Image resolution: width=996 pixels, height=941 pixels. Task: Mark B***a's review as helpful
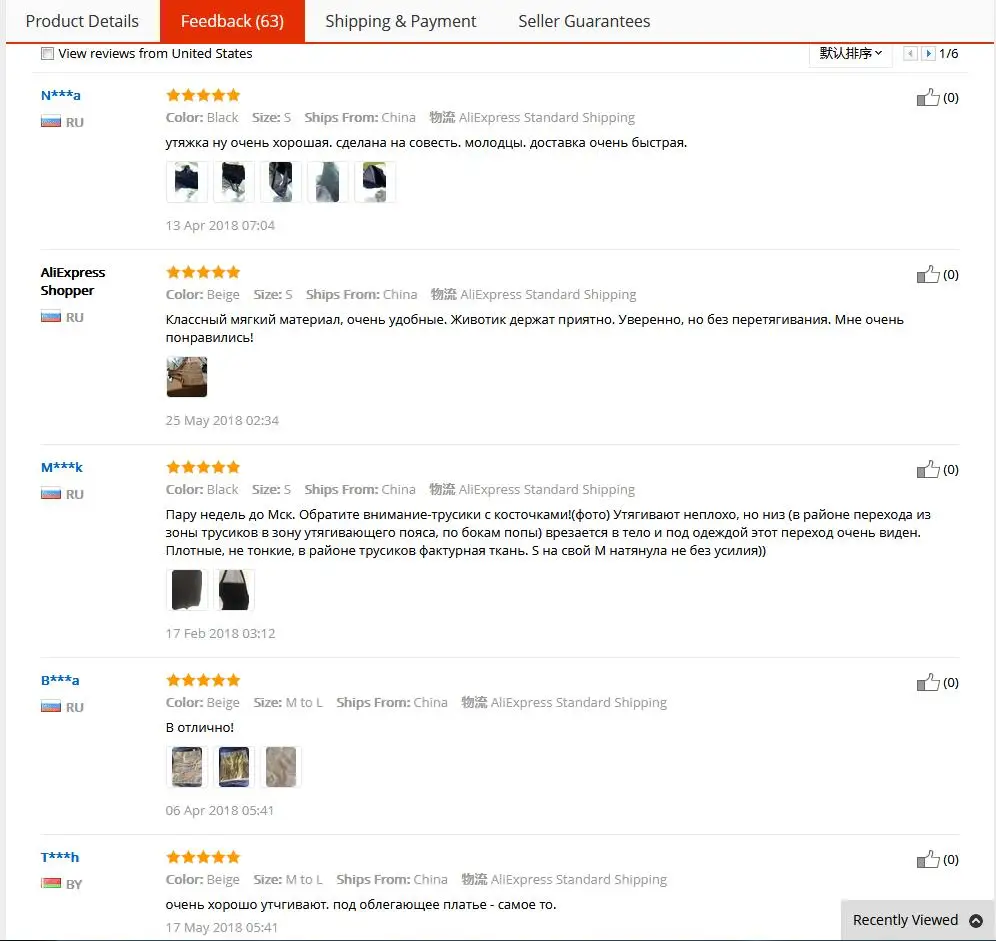(x=928, y=682)
